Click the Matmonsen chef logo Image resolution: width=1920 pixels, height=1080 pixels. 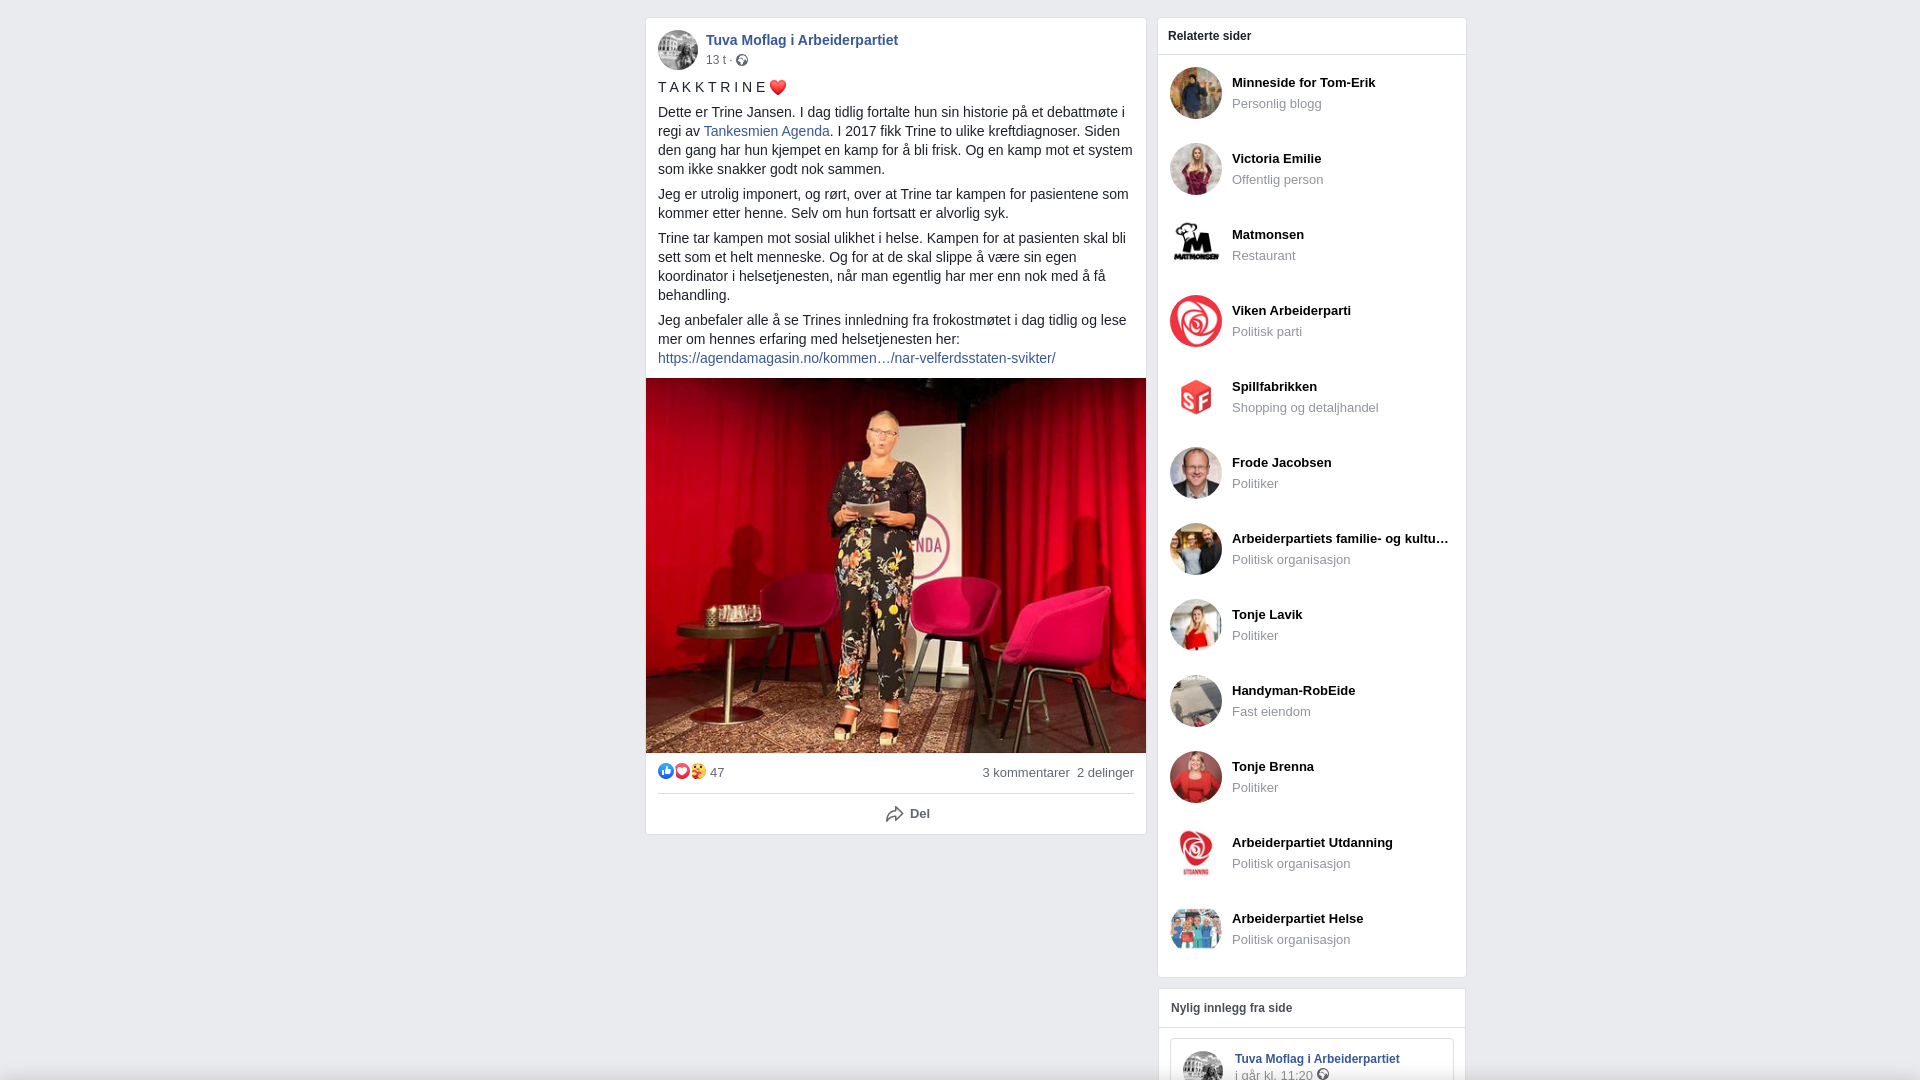(x=1196, y=245)
